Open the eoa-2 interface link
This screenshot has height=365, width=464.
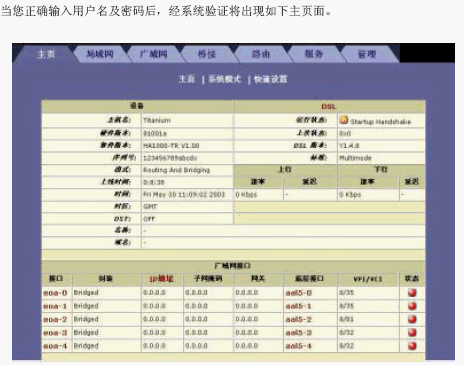(x=55, y=319)
